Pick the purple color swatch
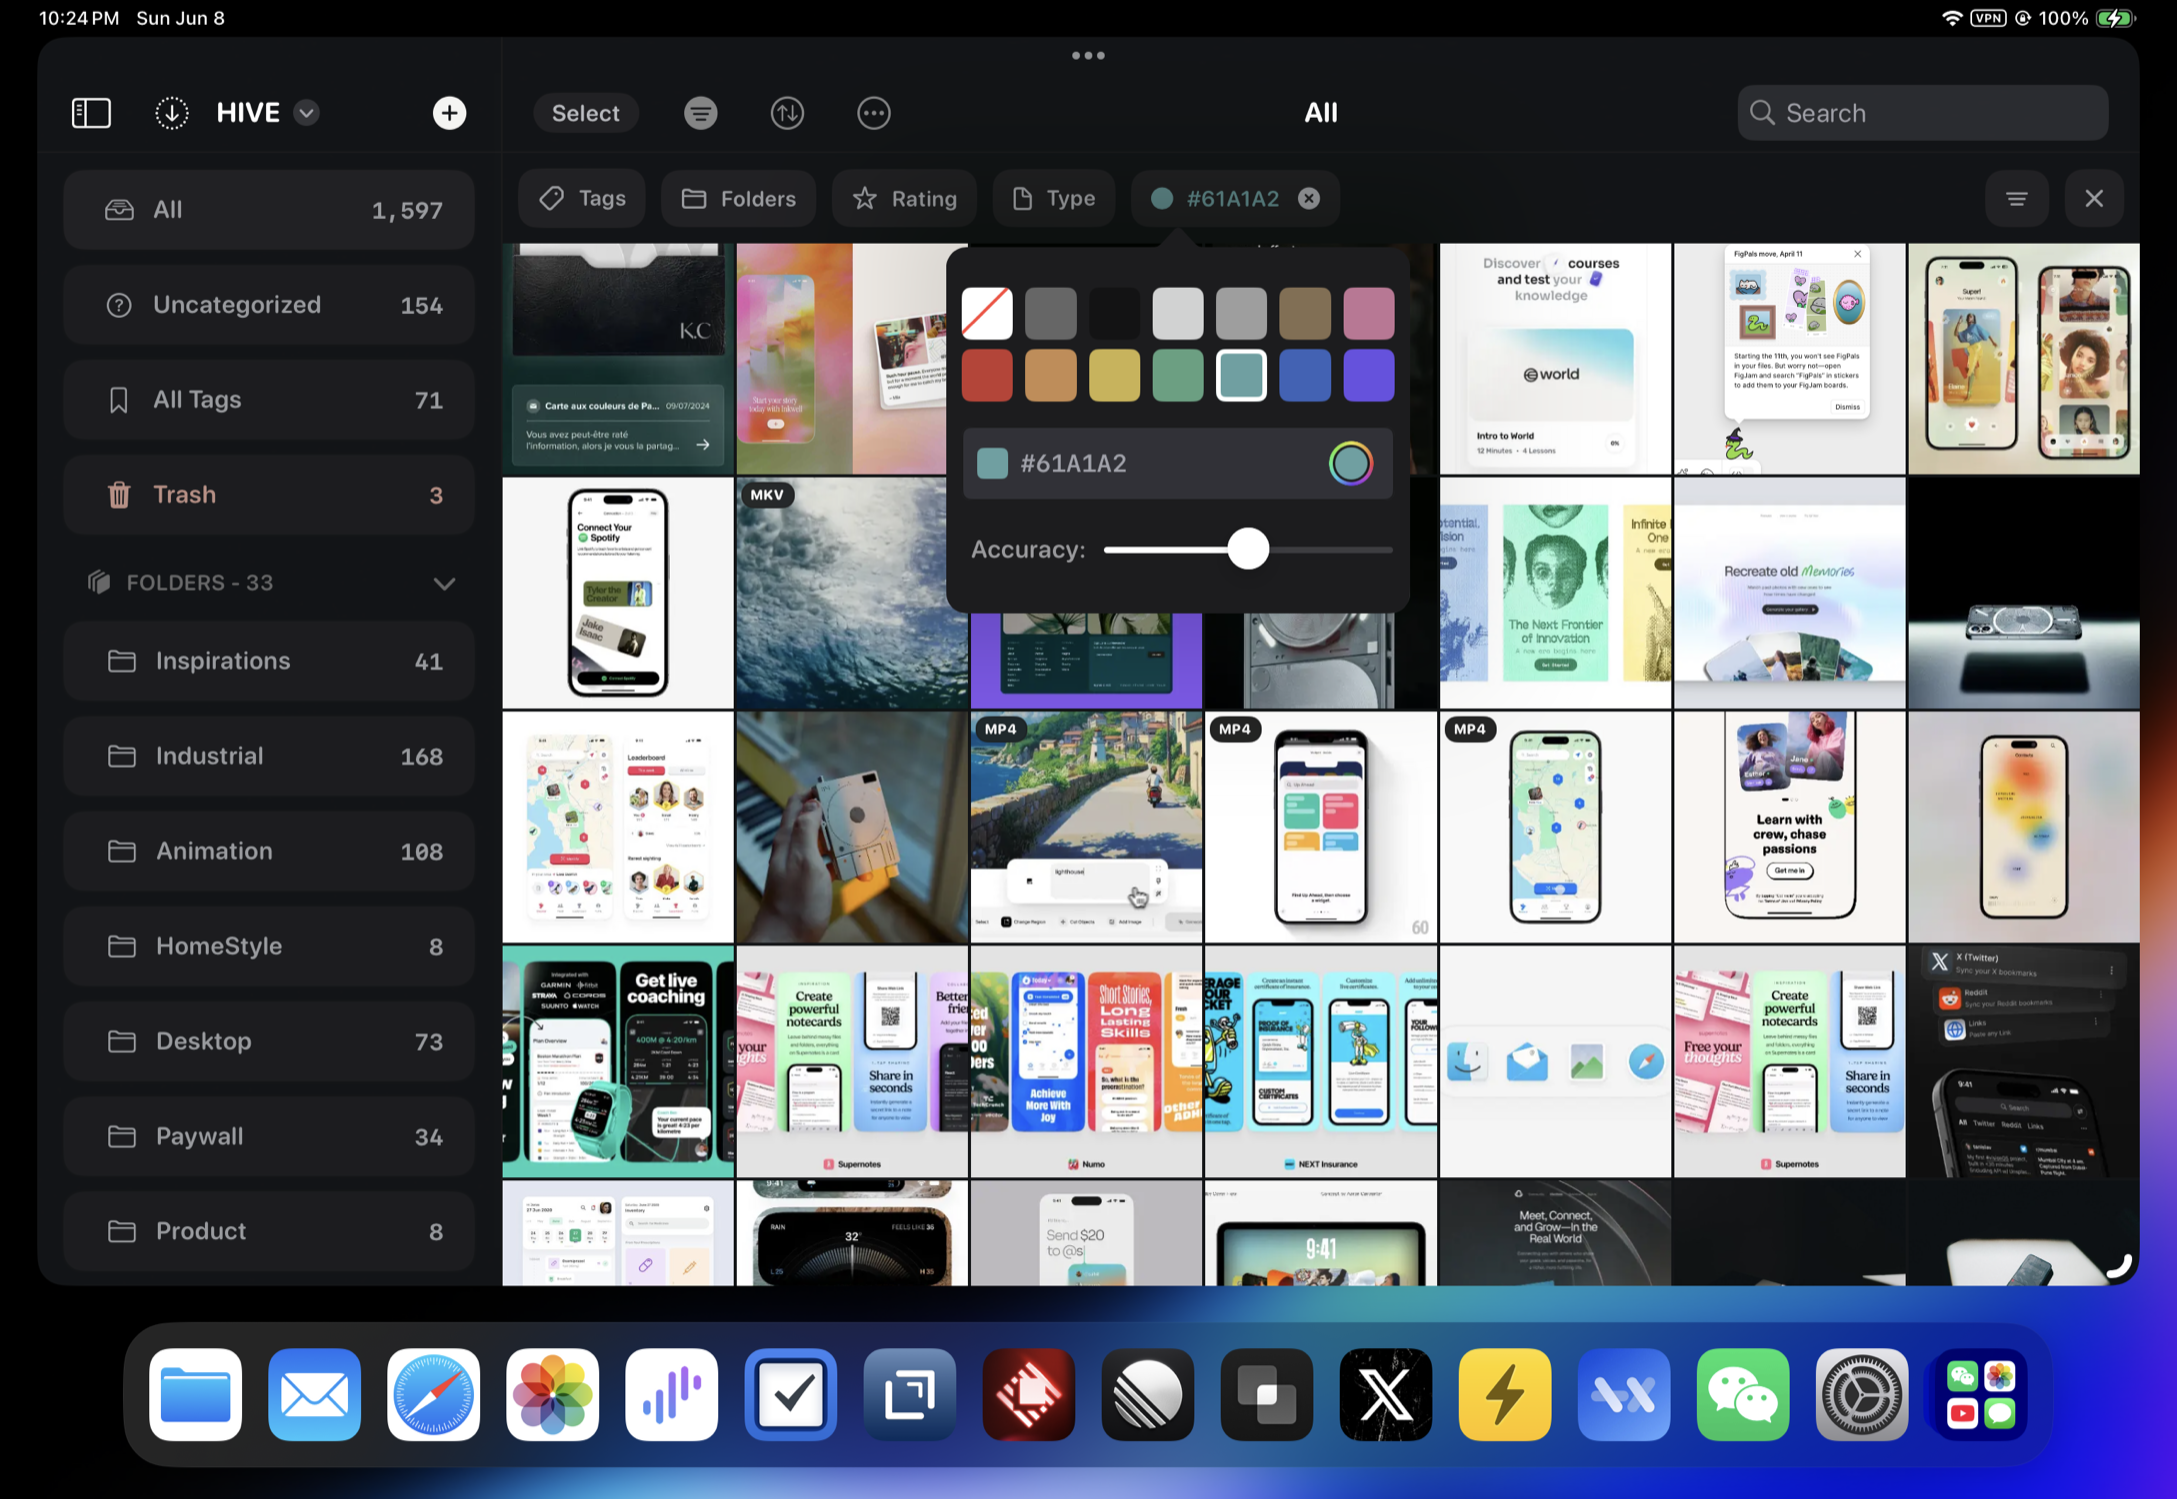2177x1499 pixels. pos(1369,375)
